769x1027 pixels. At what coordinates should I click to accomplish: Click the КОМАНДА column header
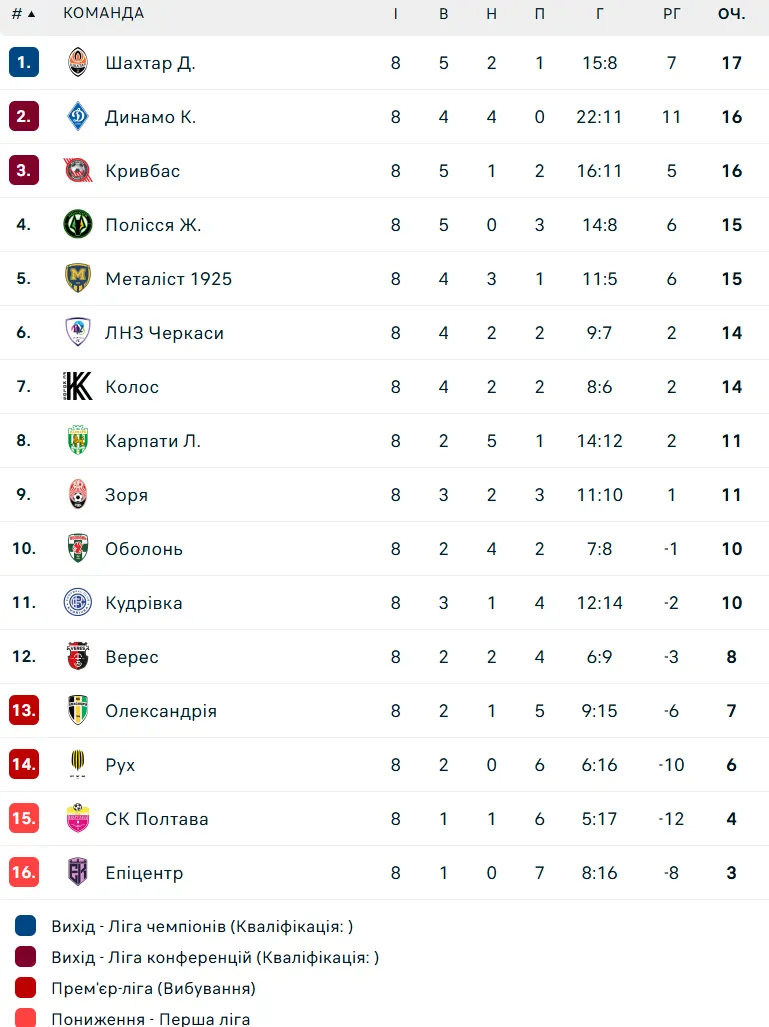point(103,14)
